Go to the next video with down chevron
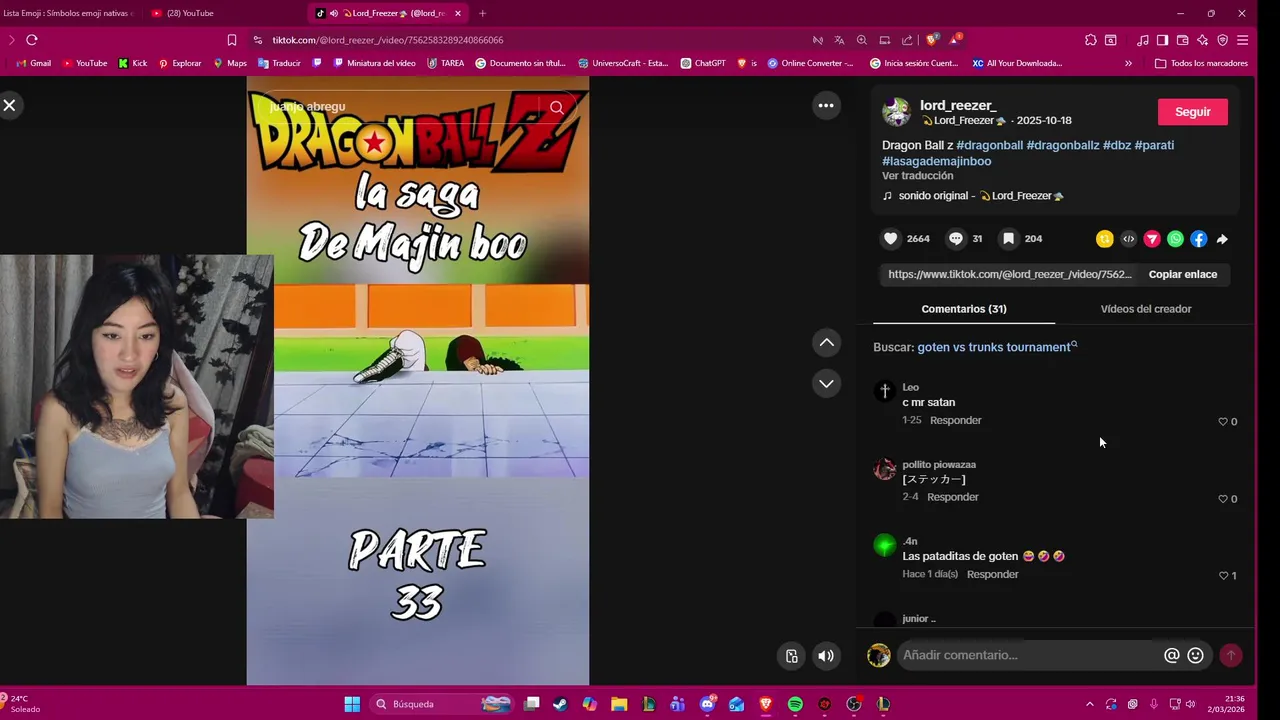1280x720 pixels. coord(826,383)
